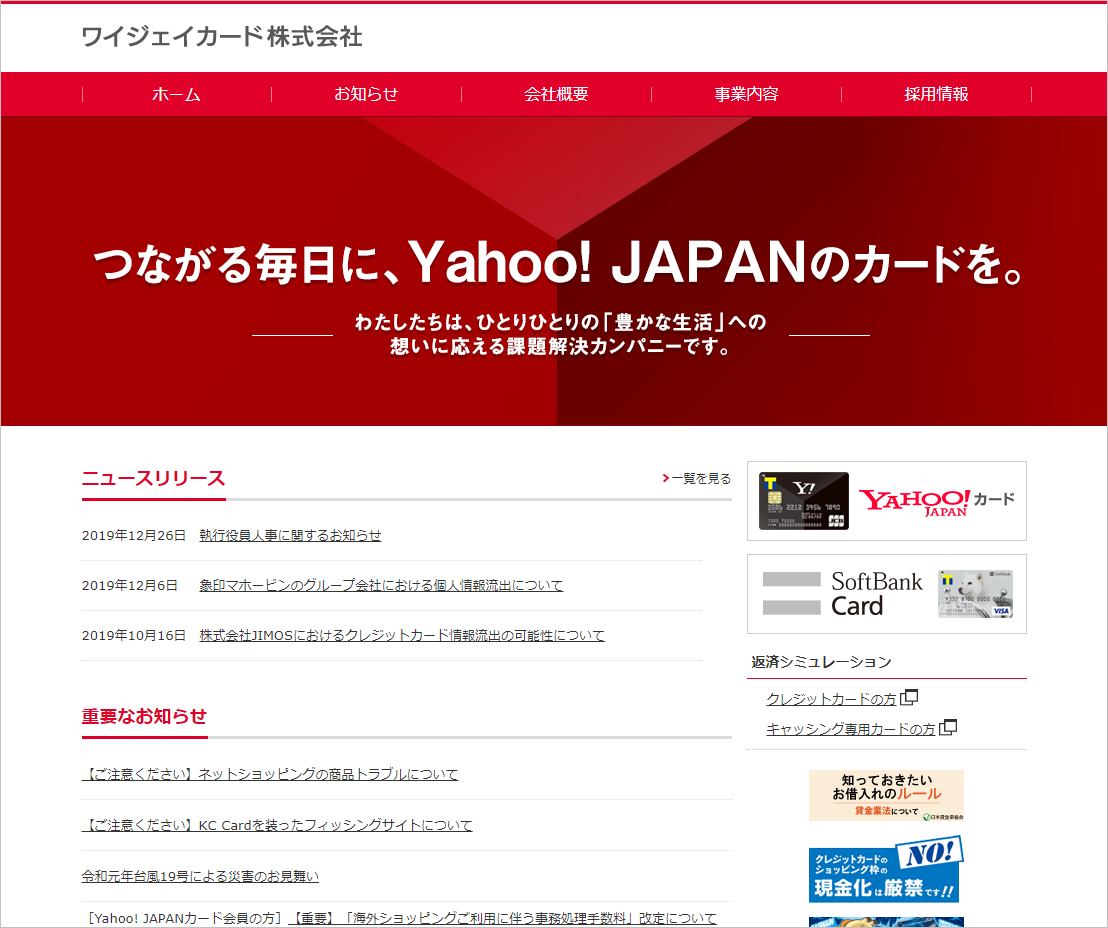This screenshot has height=928, width=1108.
Task: Select 事業内容 in the navigation bar
Action: click(746, 95)
